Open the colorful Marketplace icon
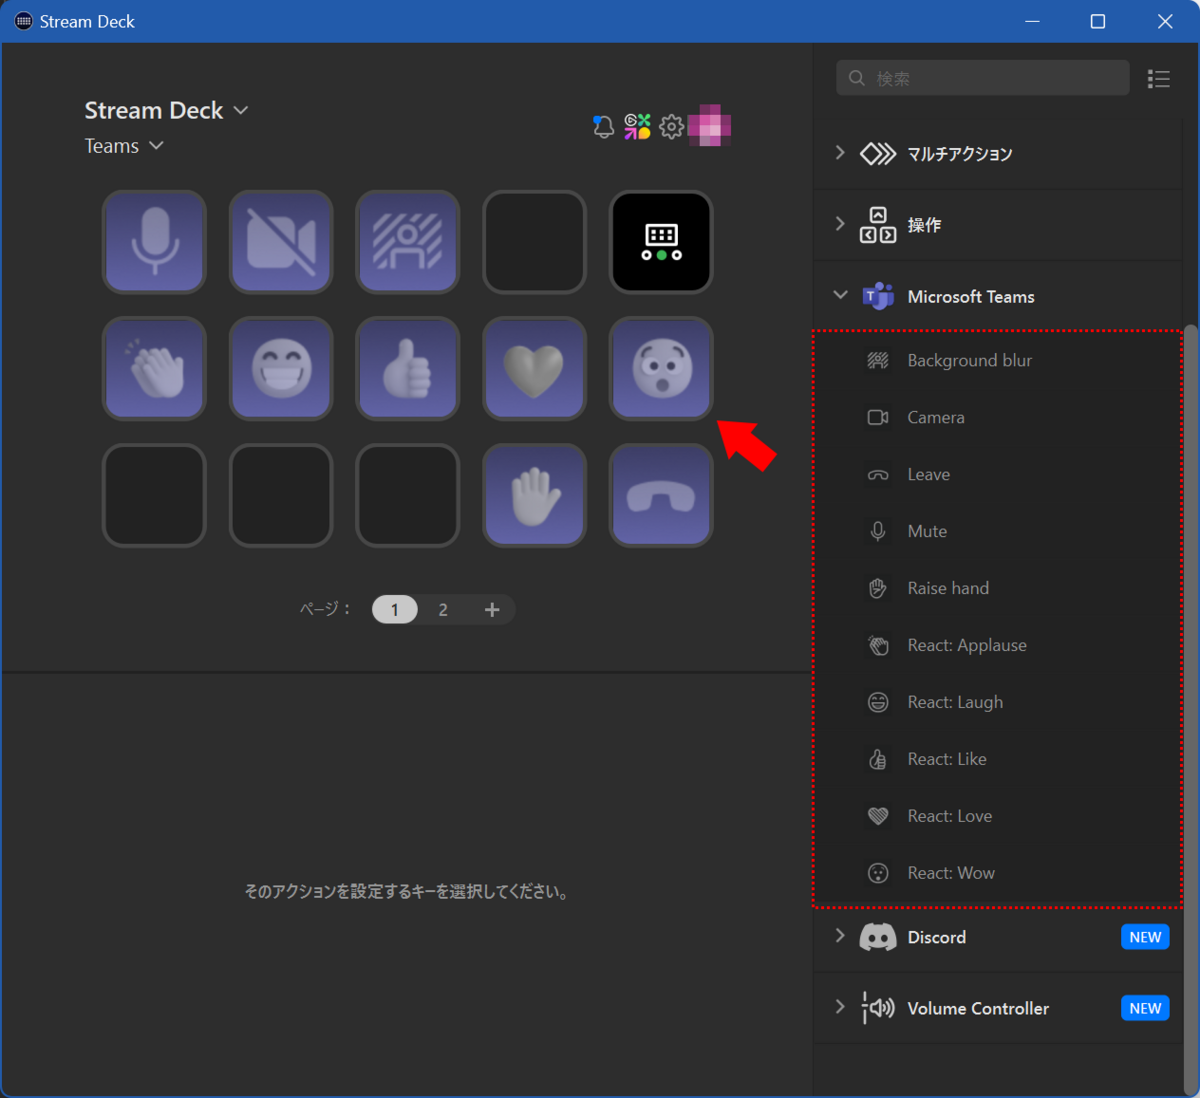1200x1098 pixels. 637,127
